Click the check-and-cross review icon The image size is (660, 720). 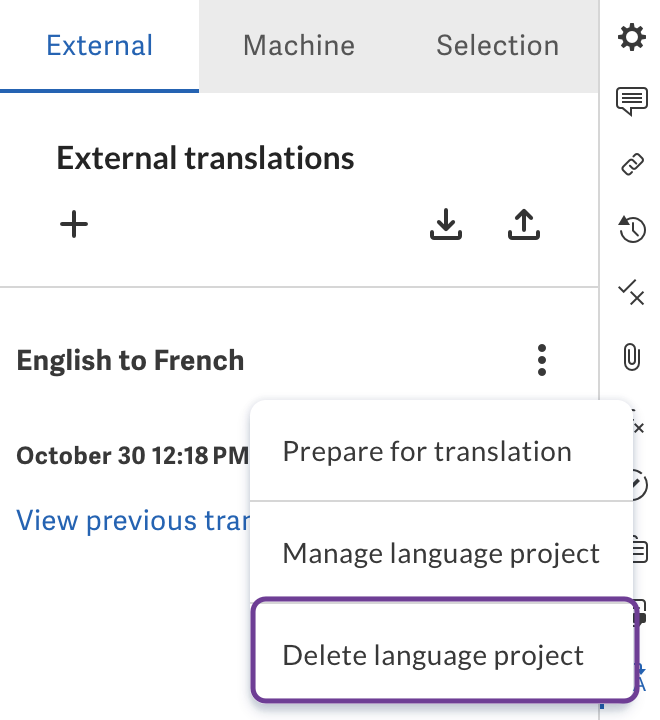(631, 292)
